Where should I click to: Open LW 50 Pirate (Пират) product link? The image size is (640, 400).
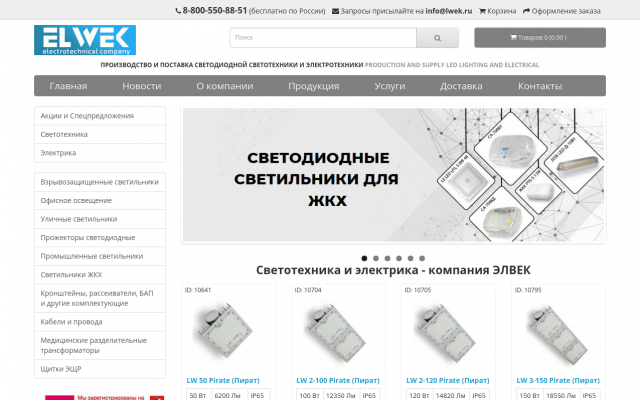(x=223, y=380)
